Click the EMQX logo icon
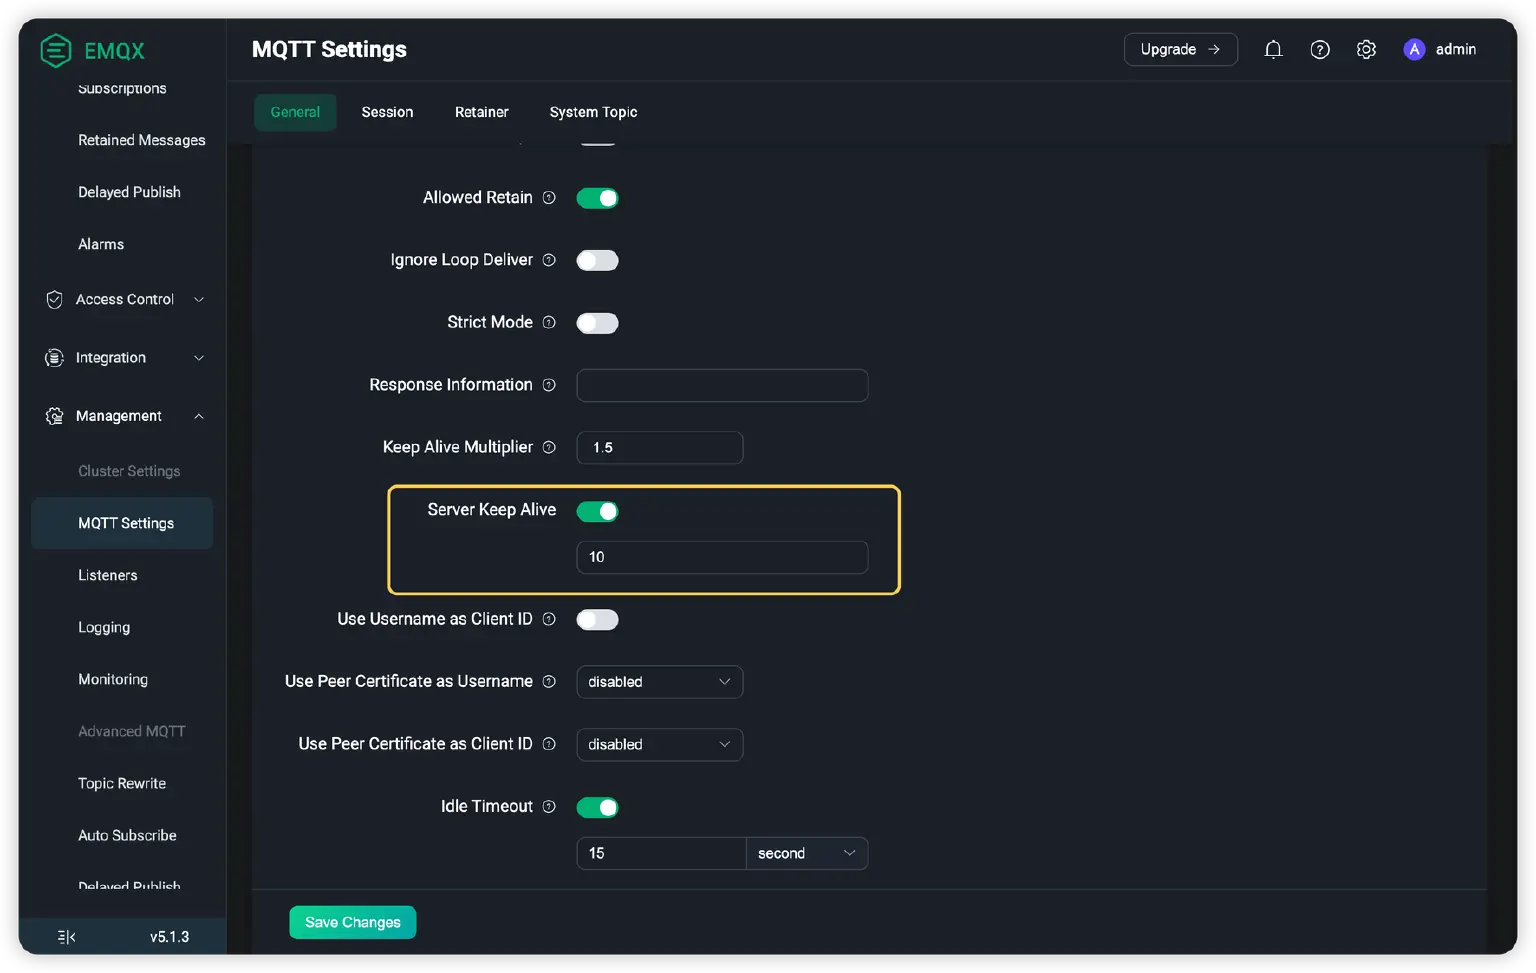The image size is (1536, 973). coord(56,50)
